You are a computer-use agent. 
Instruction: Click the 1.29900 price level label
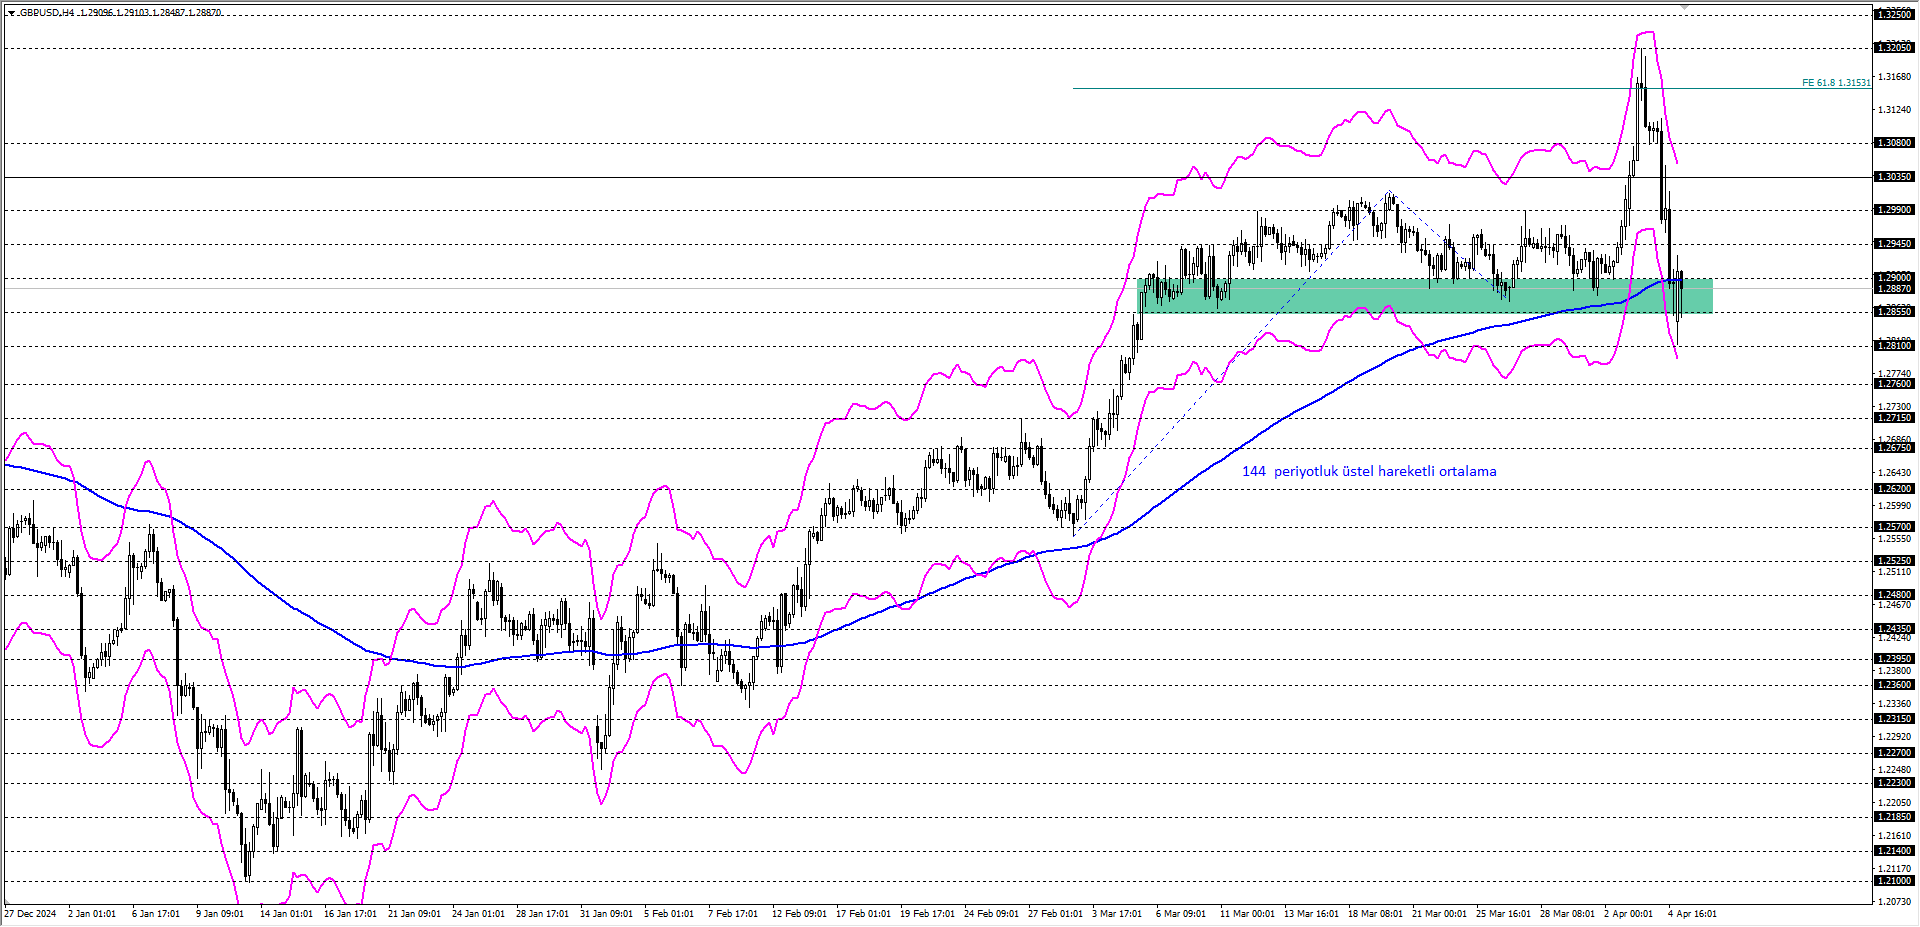click(x=1894, y=210)
